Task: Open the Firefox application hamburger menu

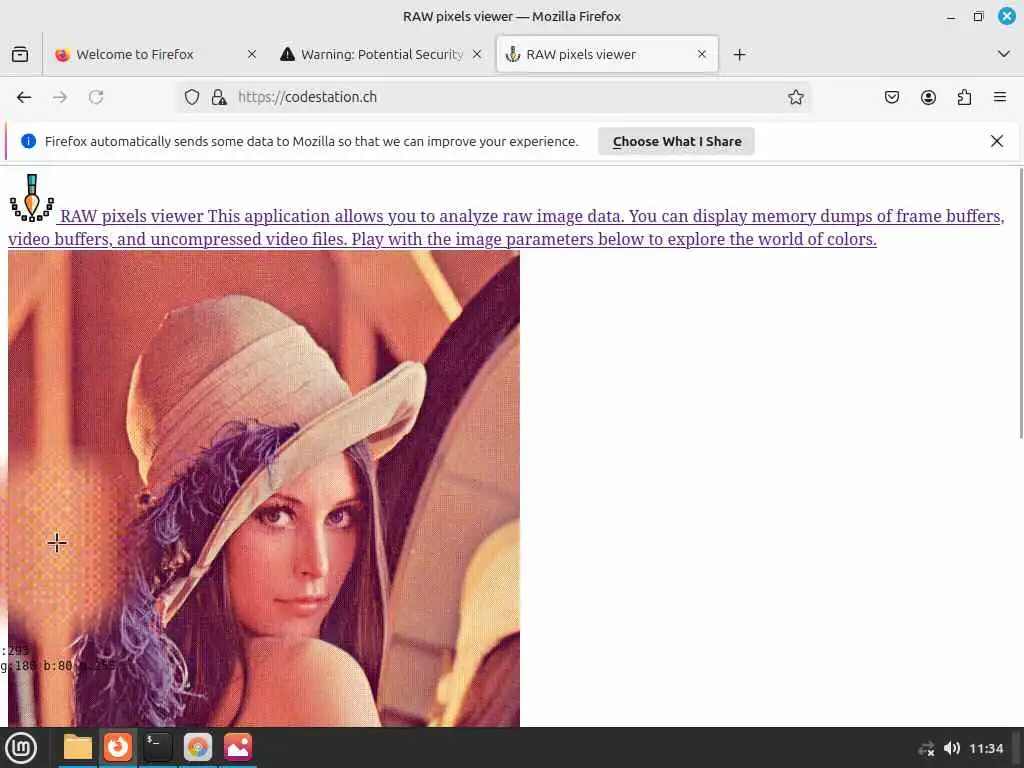Action: click(1000, 97)
